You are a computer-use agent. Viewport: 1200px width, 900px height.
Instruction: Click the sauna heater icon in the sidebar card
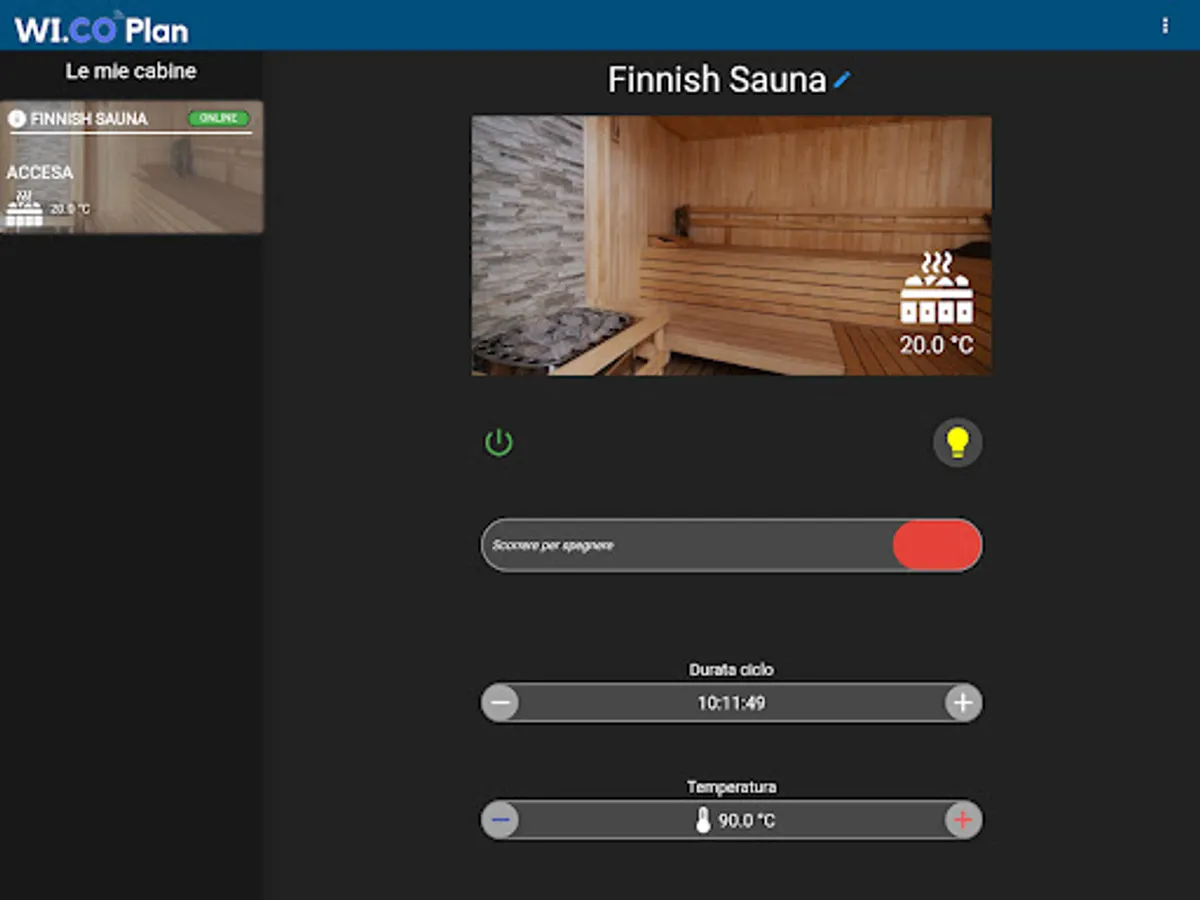point(25,209)
